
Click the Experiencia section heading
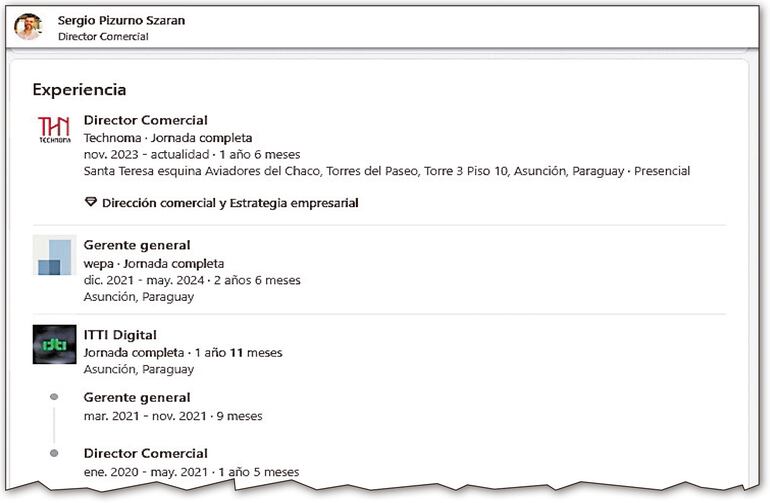pos(79,89)
